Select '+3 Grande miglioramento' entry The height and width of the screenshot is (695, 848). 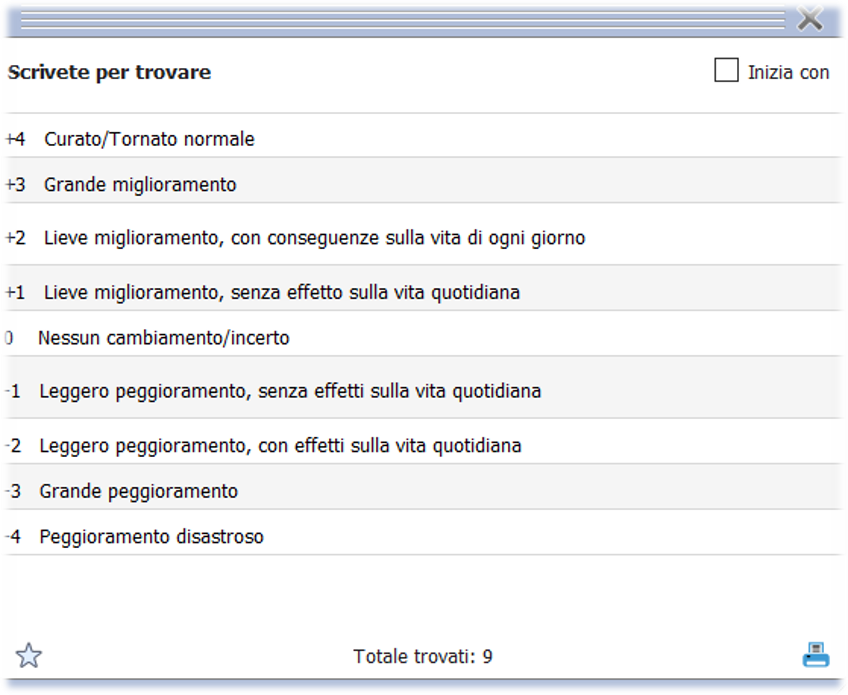140,185
